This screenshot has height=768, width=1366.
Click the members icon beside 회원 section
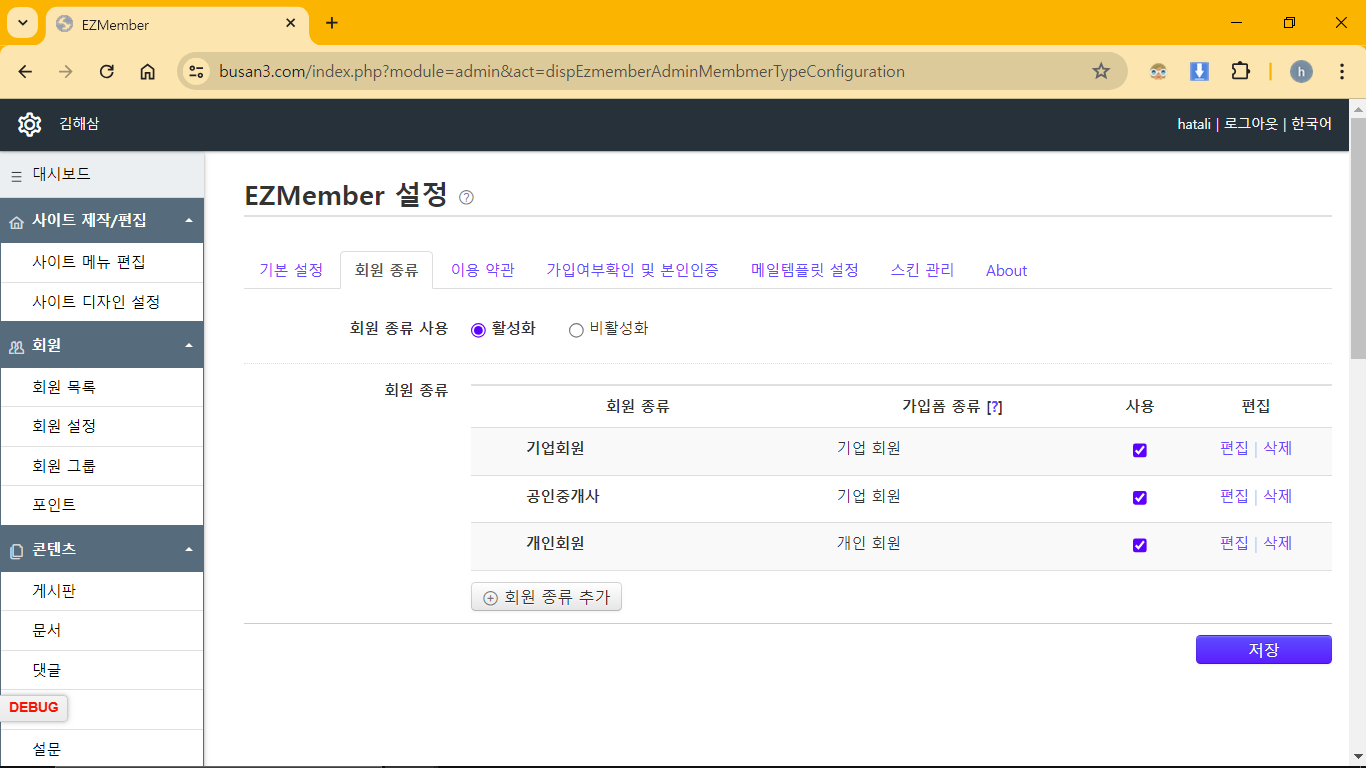(16, 346)
